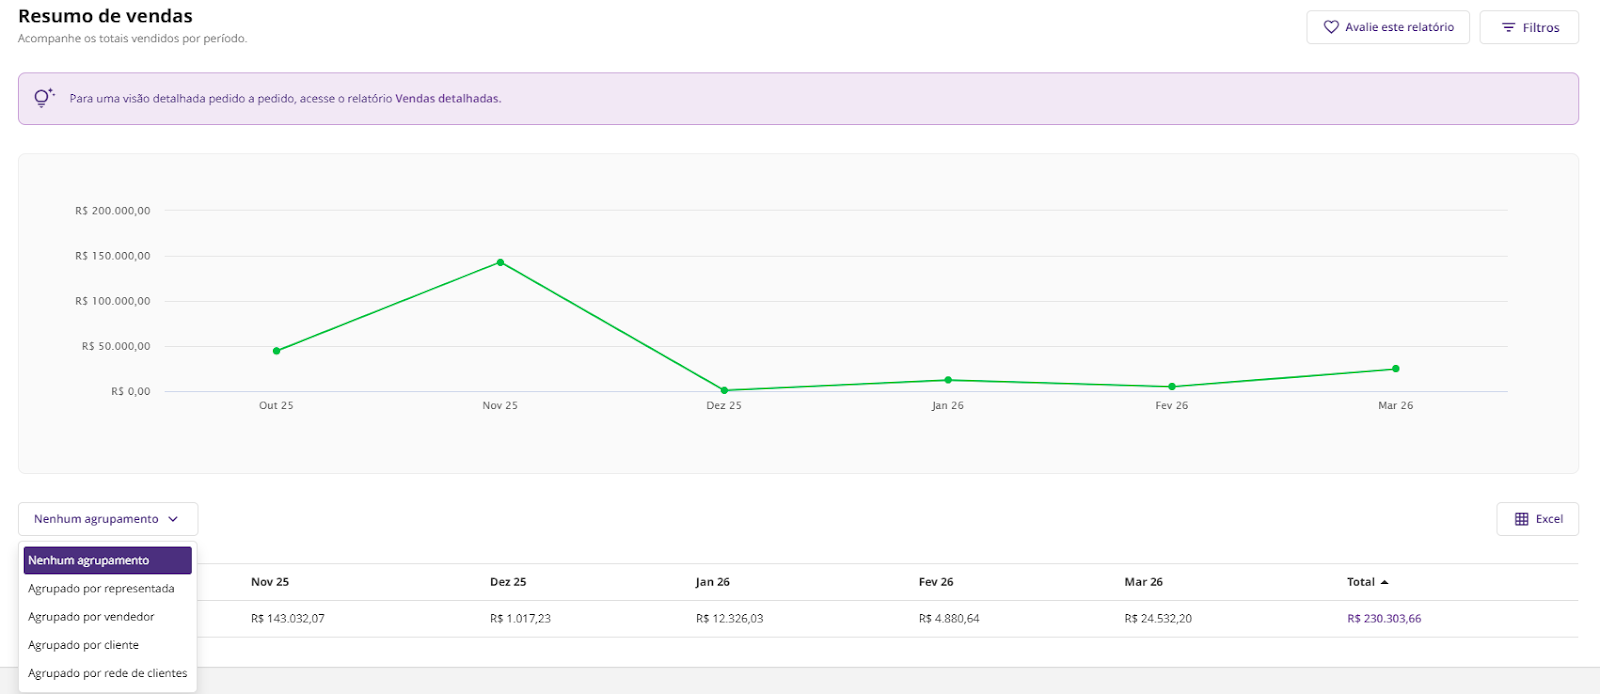Viewport: 1600px width, 694px height.
Task: Click the Out 25 chart data point
Action: [277, 351]
